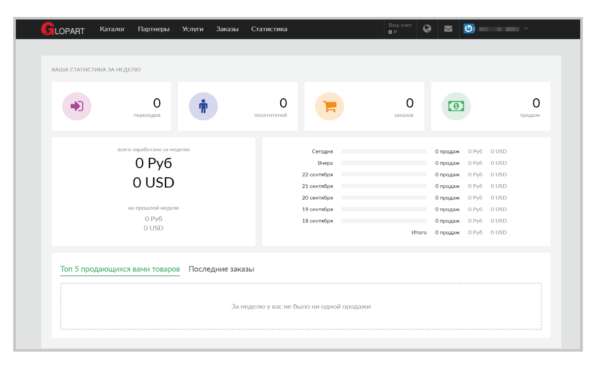Open the Заказы menu
This screenshot has width=600, height=367.
pyautogui.click(x=227, y=29)
